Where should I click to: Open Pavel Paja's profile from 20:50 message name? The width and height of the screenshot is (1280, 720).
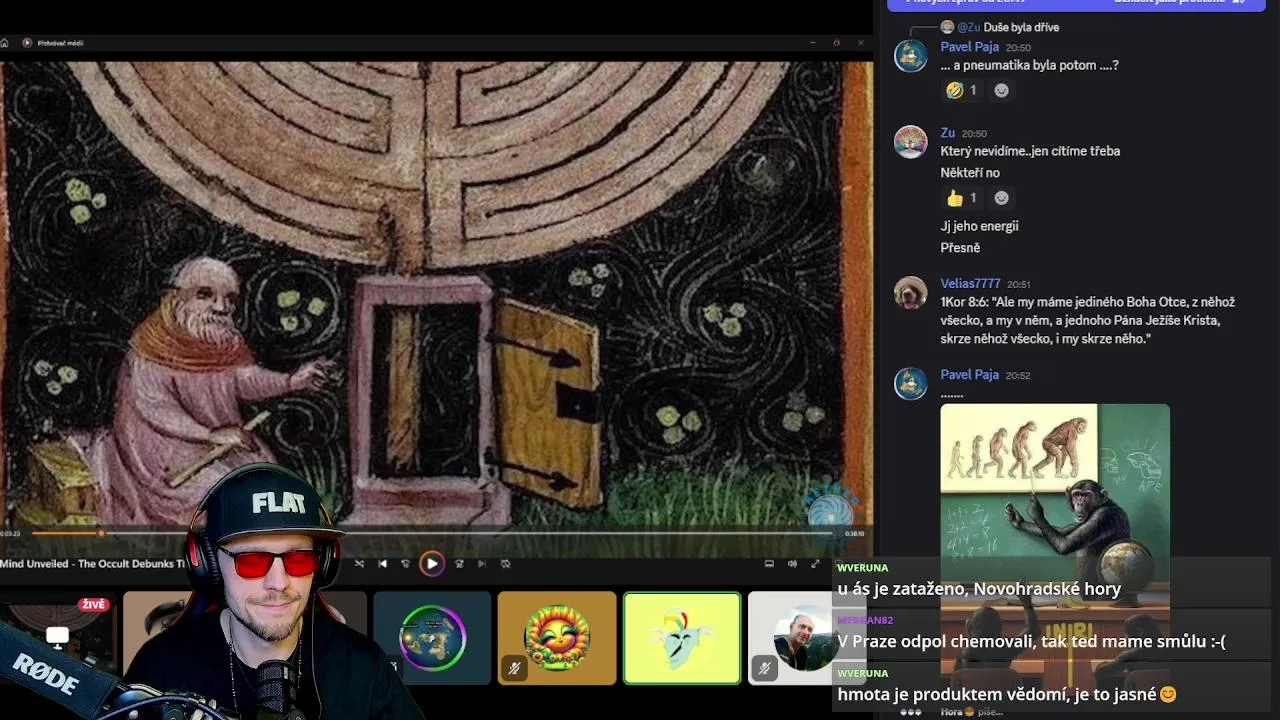coord(969,47)
